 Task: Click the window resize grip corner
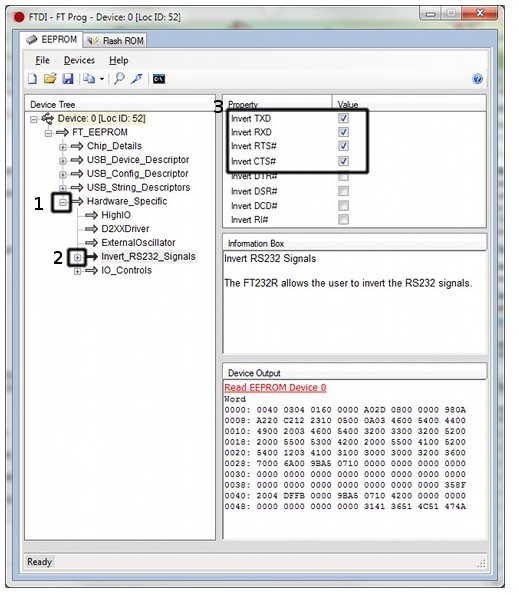pyautogui.click(x=481, y=564)
